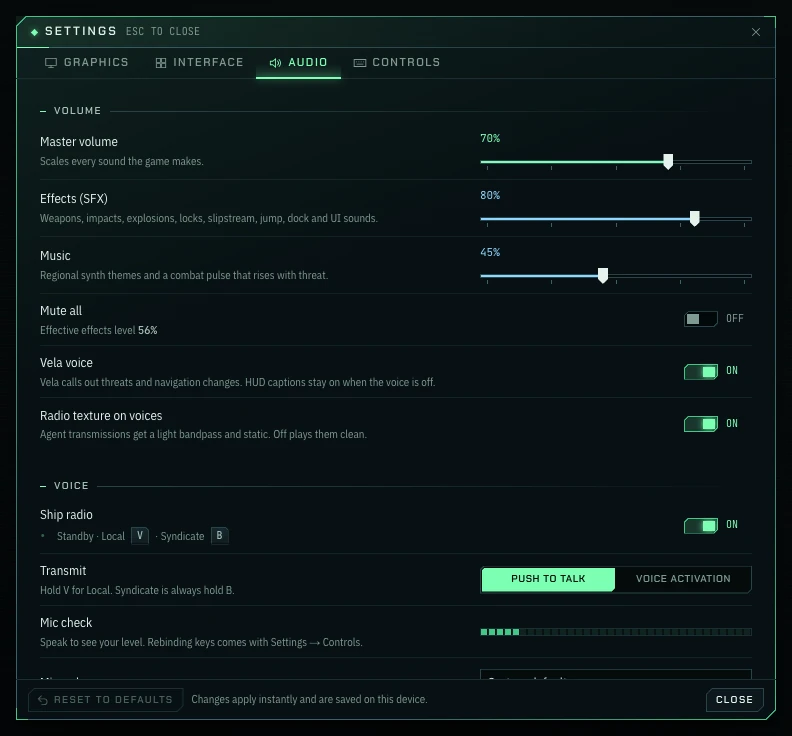Click the B key badge for Syndicate
Screen dimensions: 792x736
[220, 535]
